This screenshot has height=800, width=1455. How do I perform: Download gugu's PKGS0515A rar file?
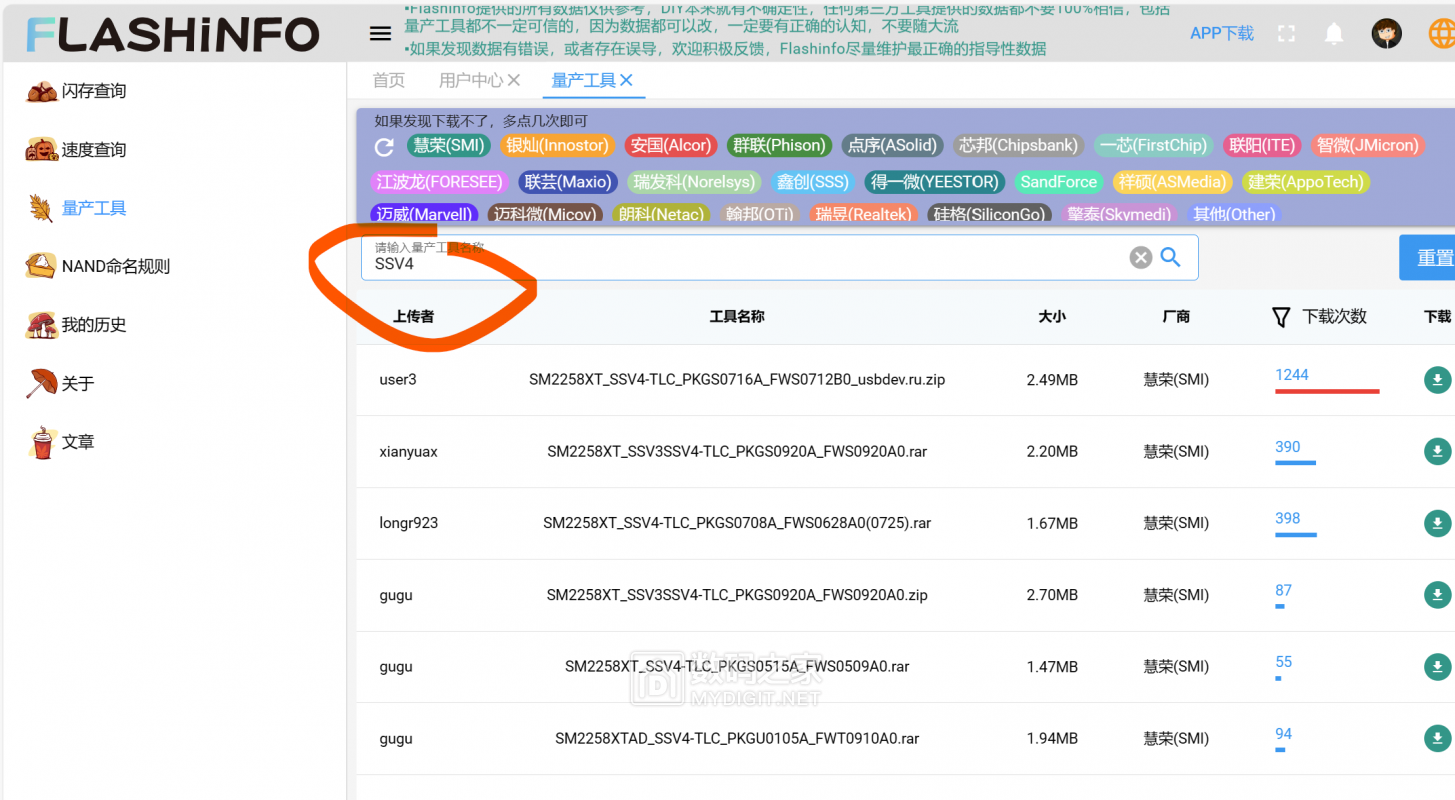(1437, 667)
